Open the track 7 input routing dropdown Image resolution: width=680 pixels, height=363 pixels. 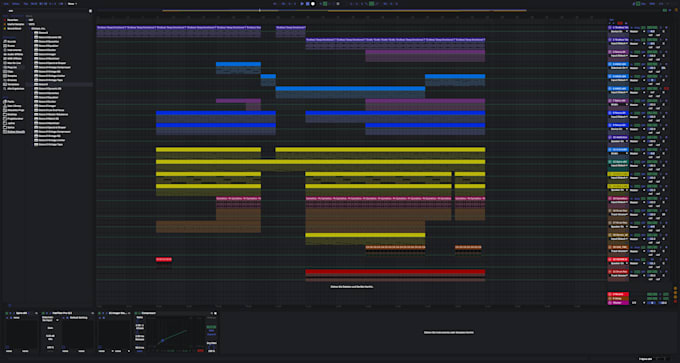point(619,105)
